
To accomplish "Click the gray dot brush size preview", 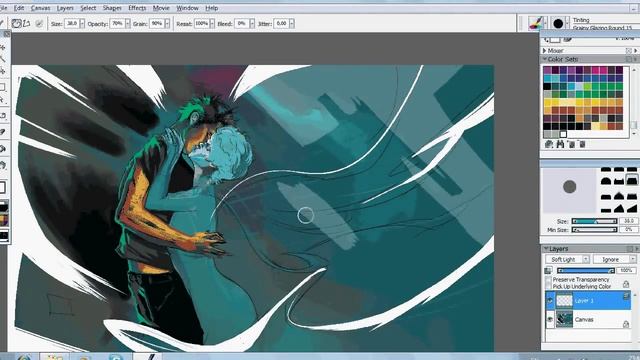I will coord(569,187).
